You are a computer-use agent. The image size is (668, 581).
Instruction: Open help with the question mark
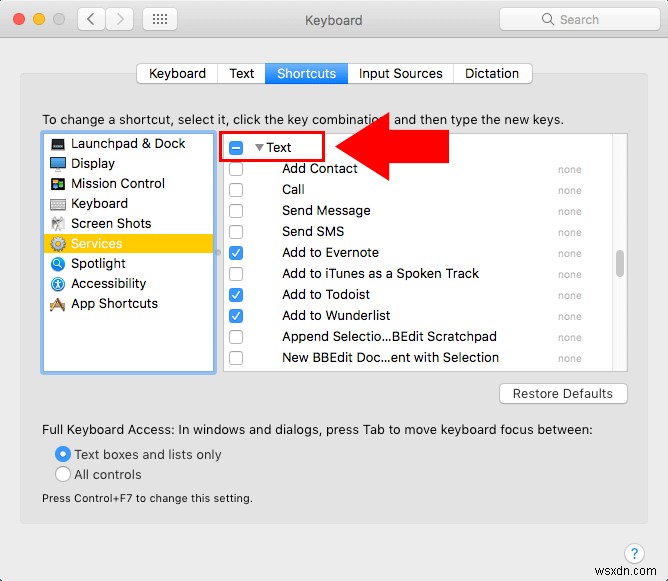634,553
